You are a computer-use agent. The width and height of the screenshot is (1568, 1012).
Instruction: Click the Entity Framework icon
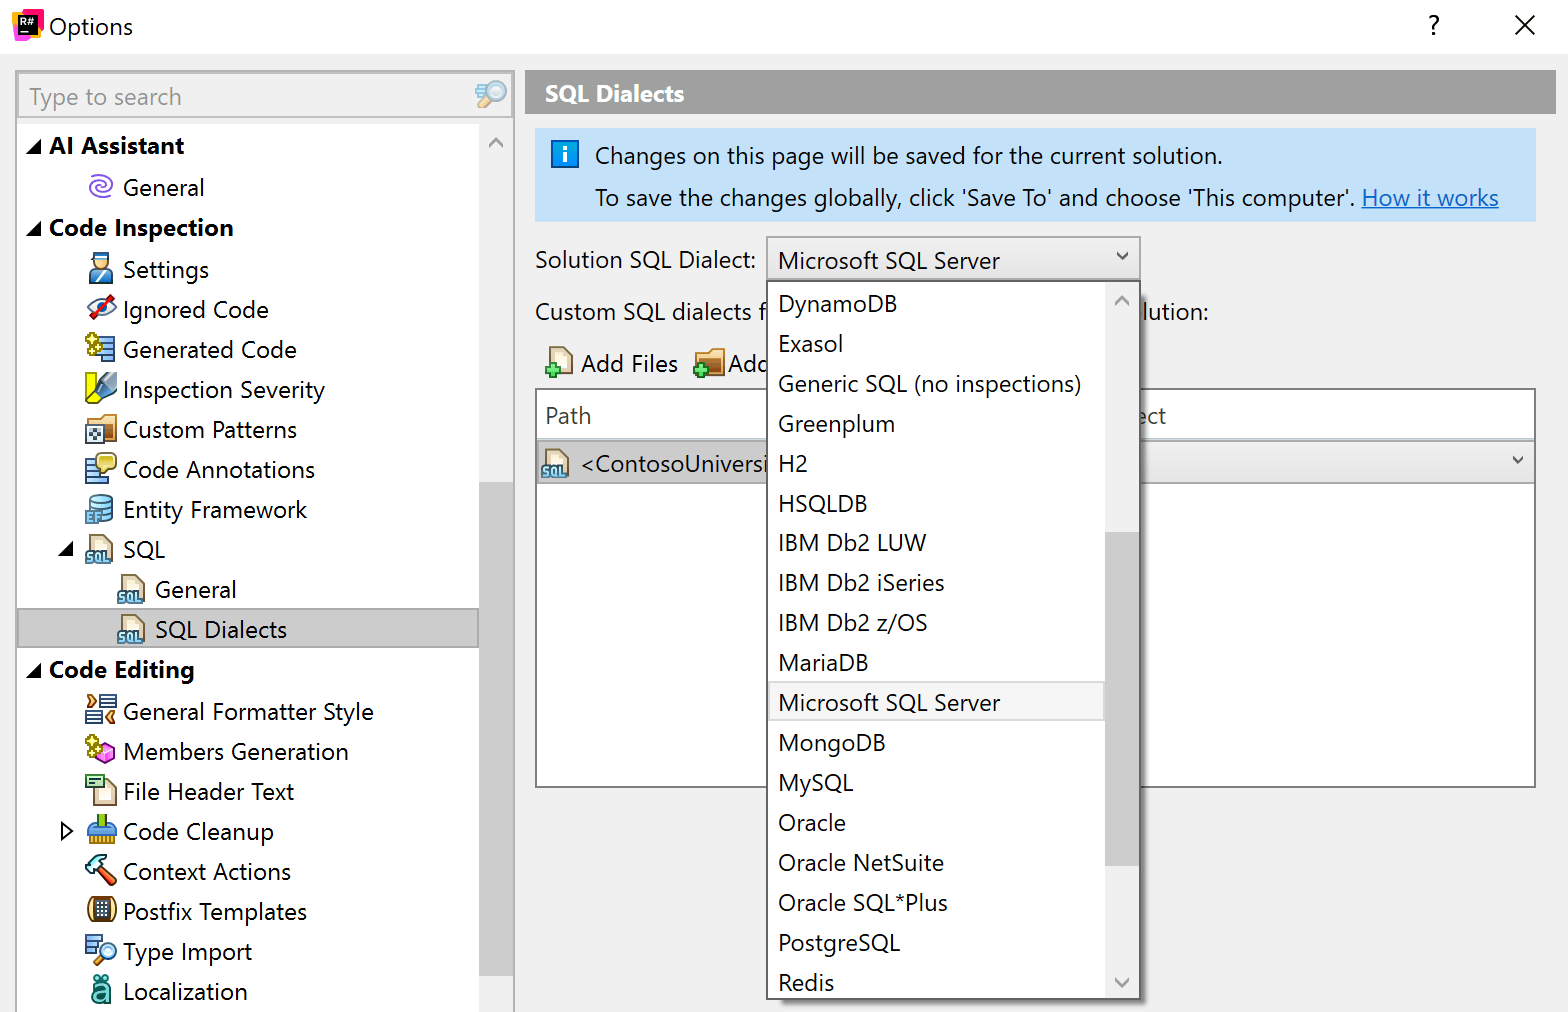(x=100, y=509)
